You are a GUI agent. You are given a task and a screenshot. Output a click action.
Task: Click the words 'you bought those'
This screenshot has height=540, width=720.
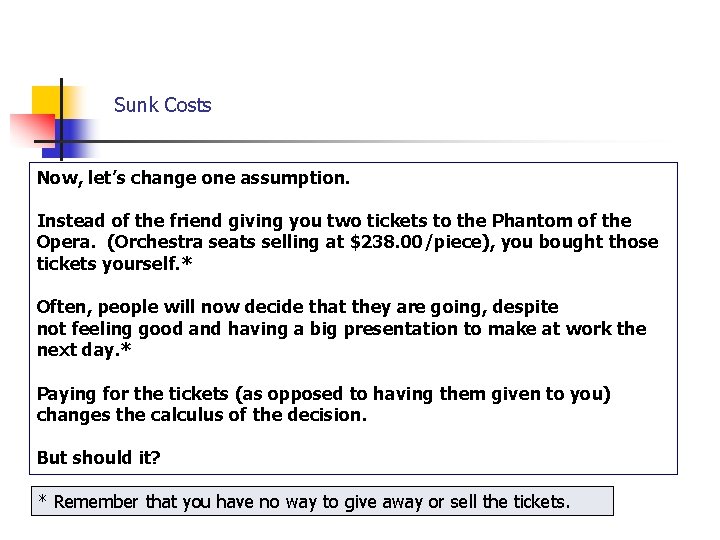580,242
